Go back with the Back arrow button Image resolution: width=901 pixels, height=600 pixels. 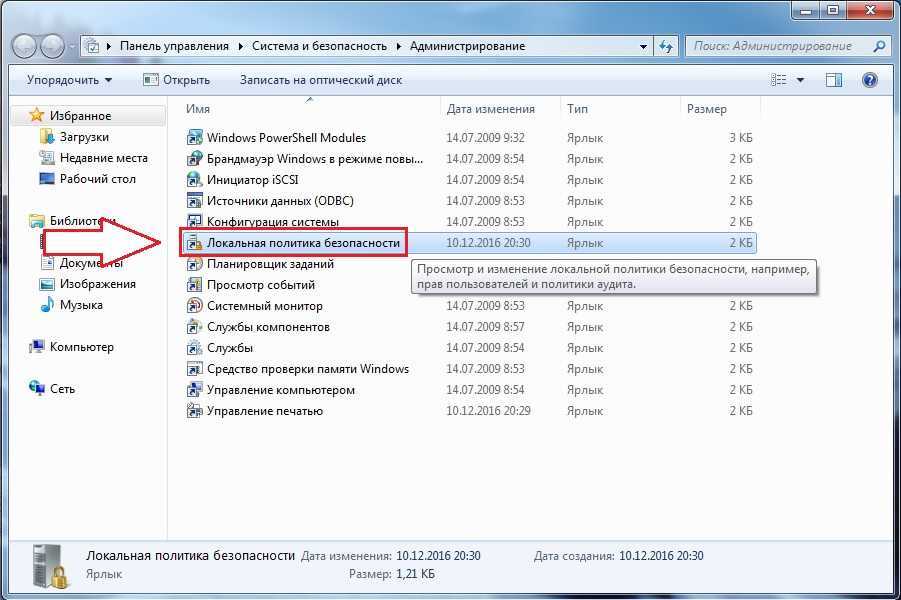(25, 46)
